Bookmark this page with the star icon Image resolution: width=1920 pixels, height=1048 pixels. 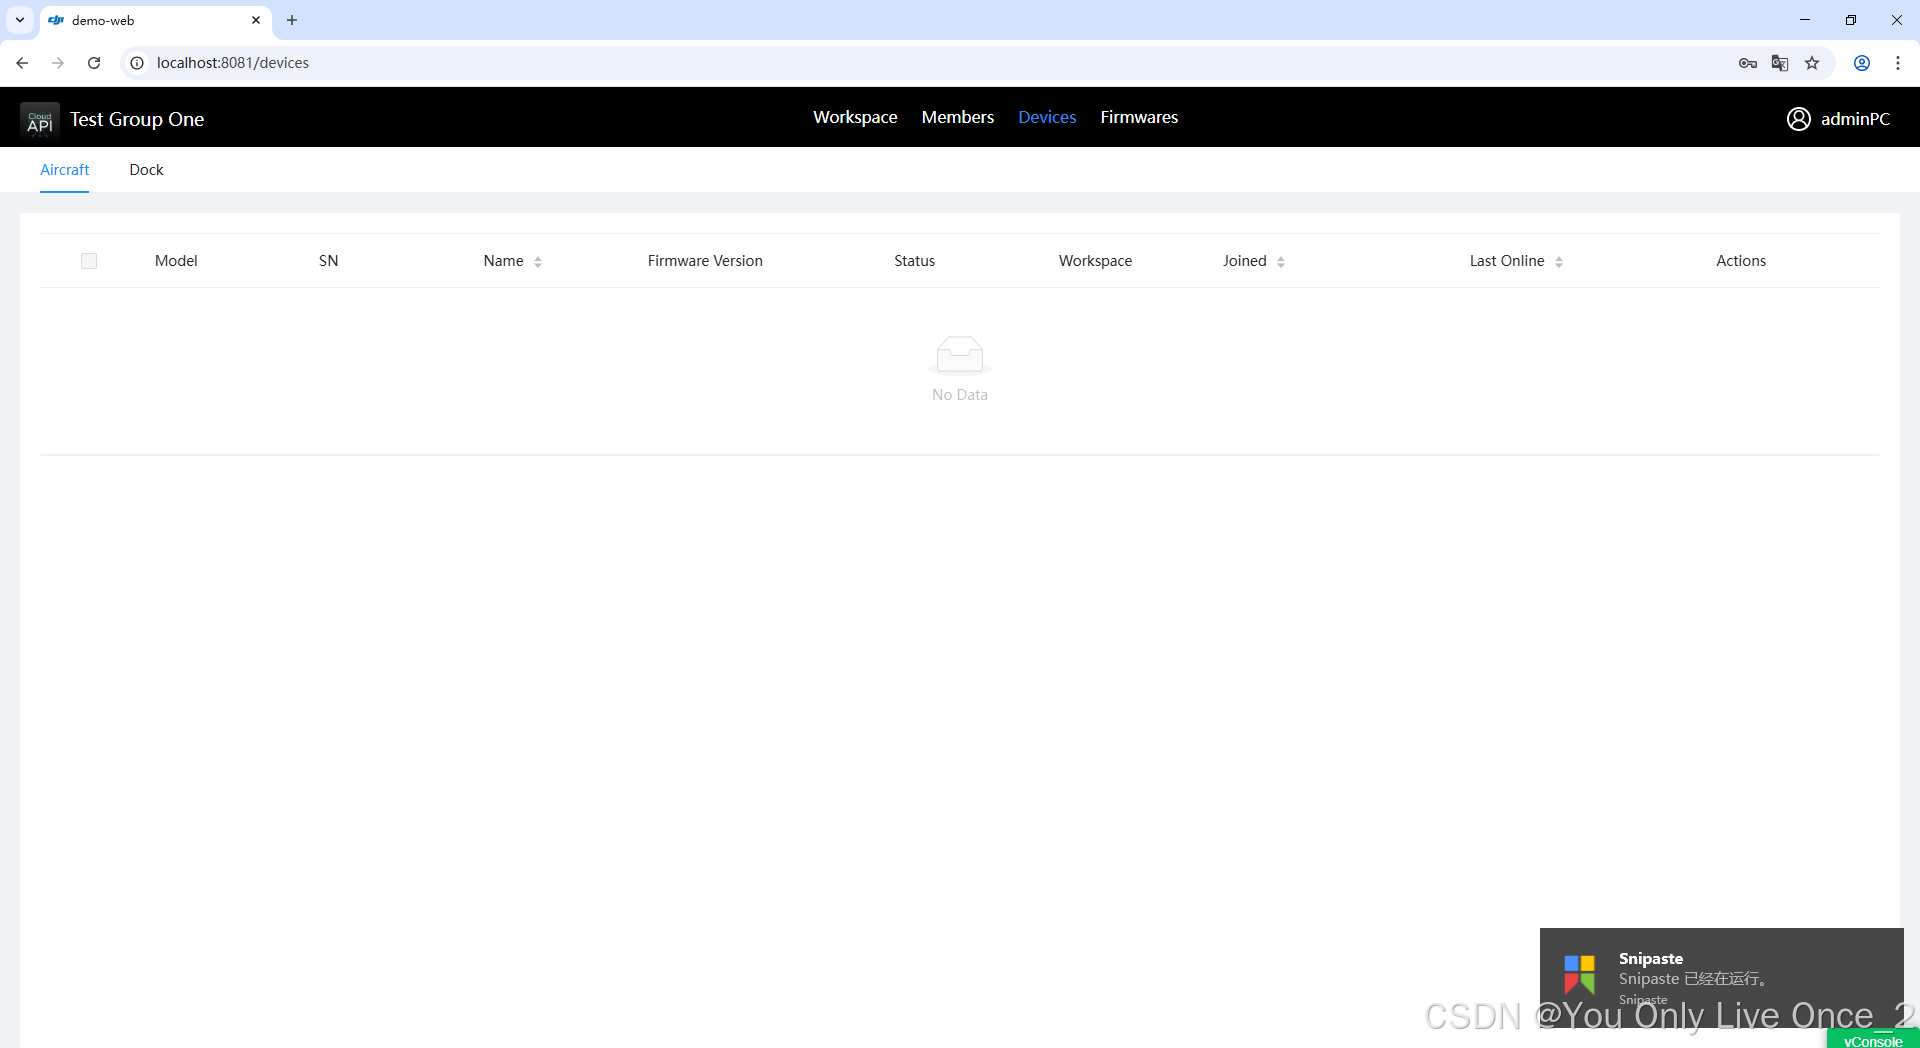pyautogui.click(x=1812, y=63)
